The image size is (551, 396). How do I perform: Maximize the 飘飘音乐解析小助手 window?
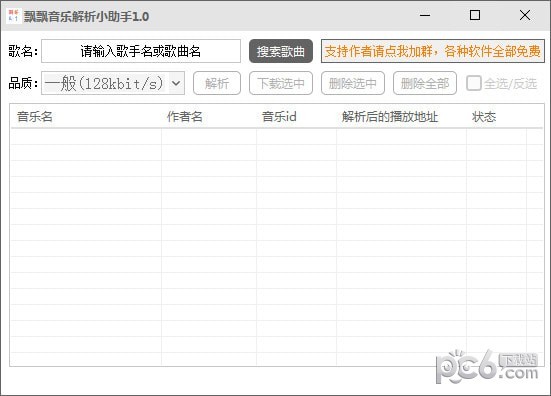[475, 15]
